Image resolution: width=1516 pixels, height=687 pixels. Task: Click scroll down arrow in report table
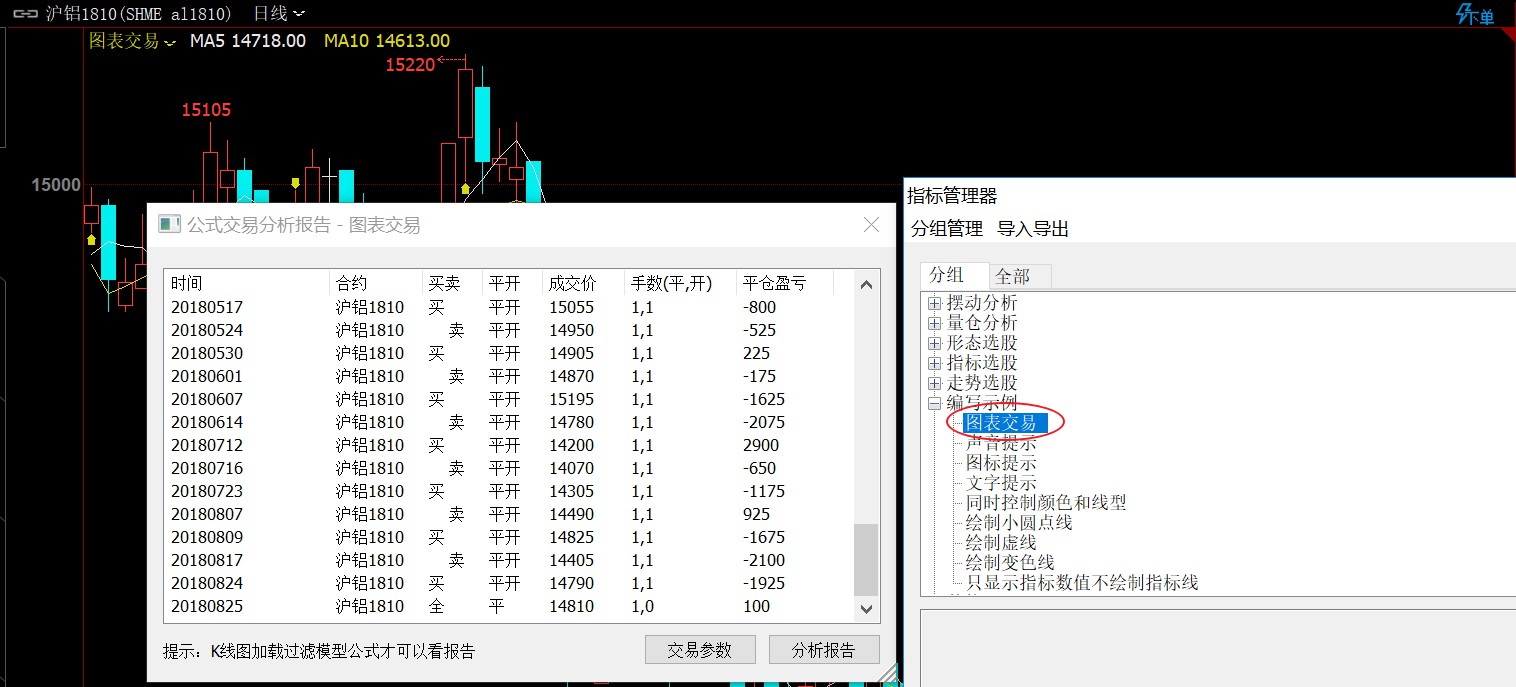866,607
